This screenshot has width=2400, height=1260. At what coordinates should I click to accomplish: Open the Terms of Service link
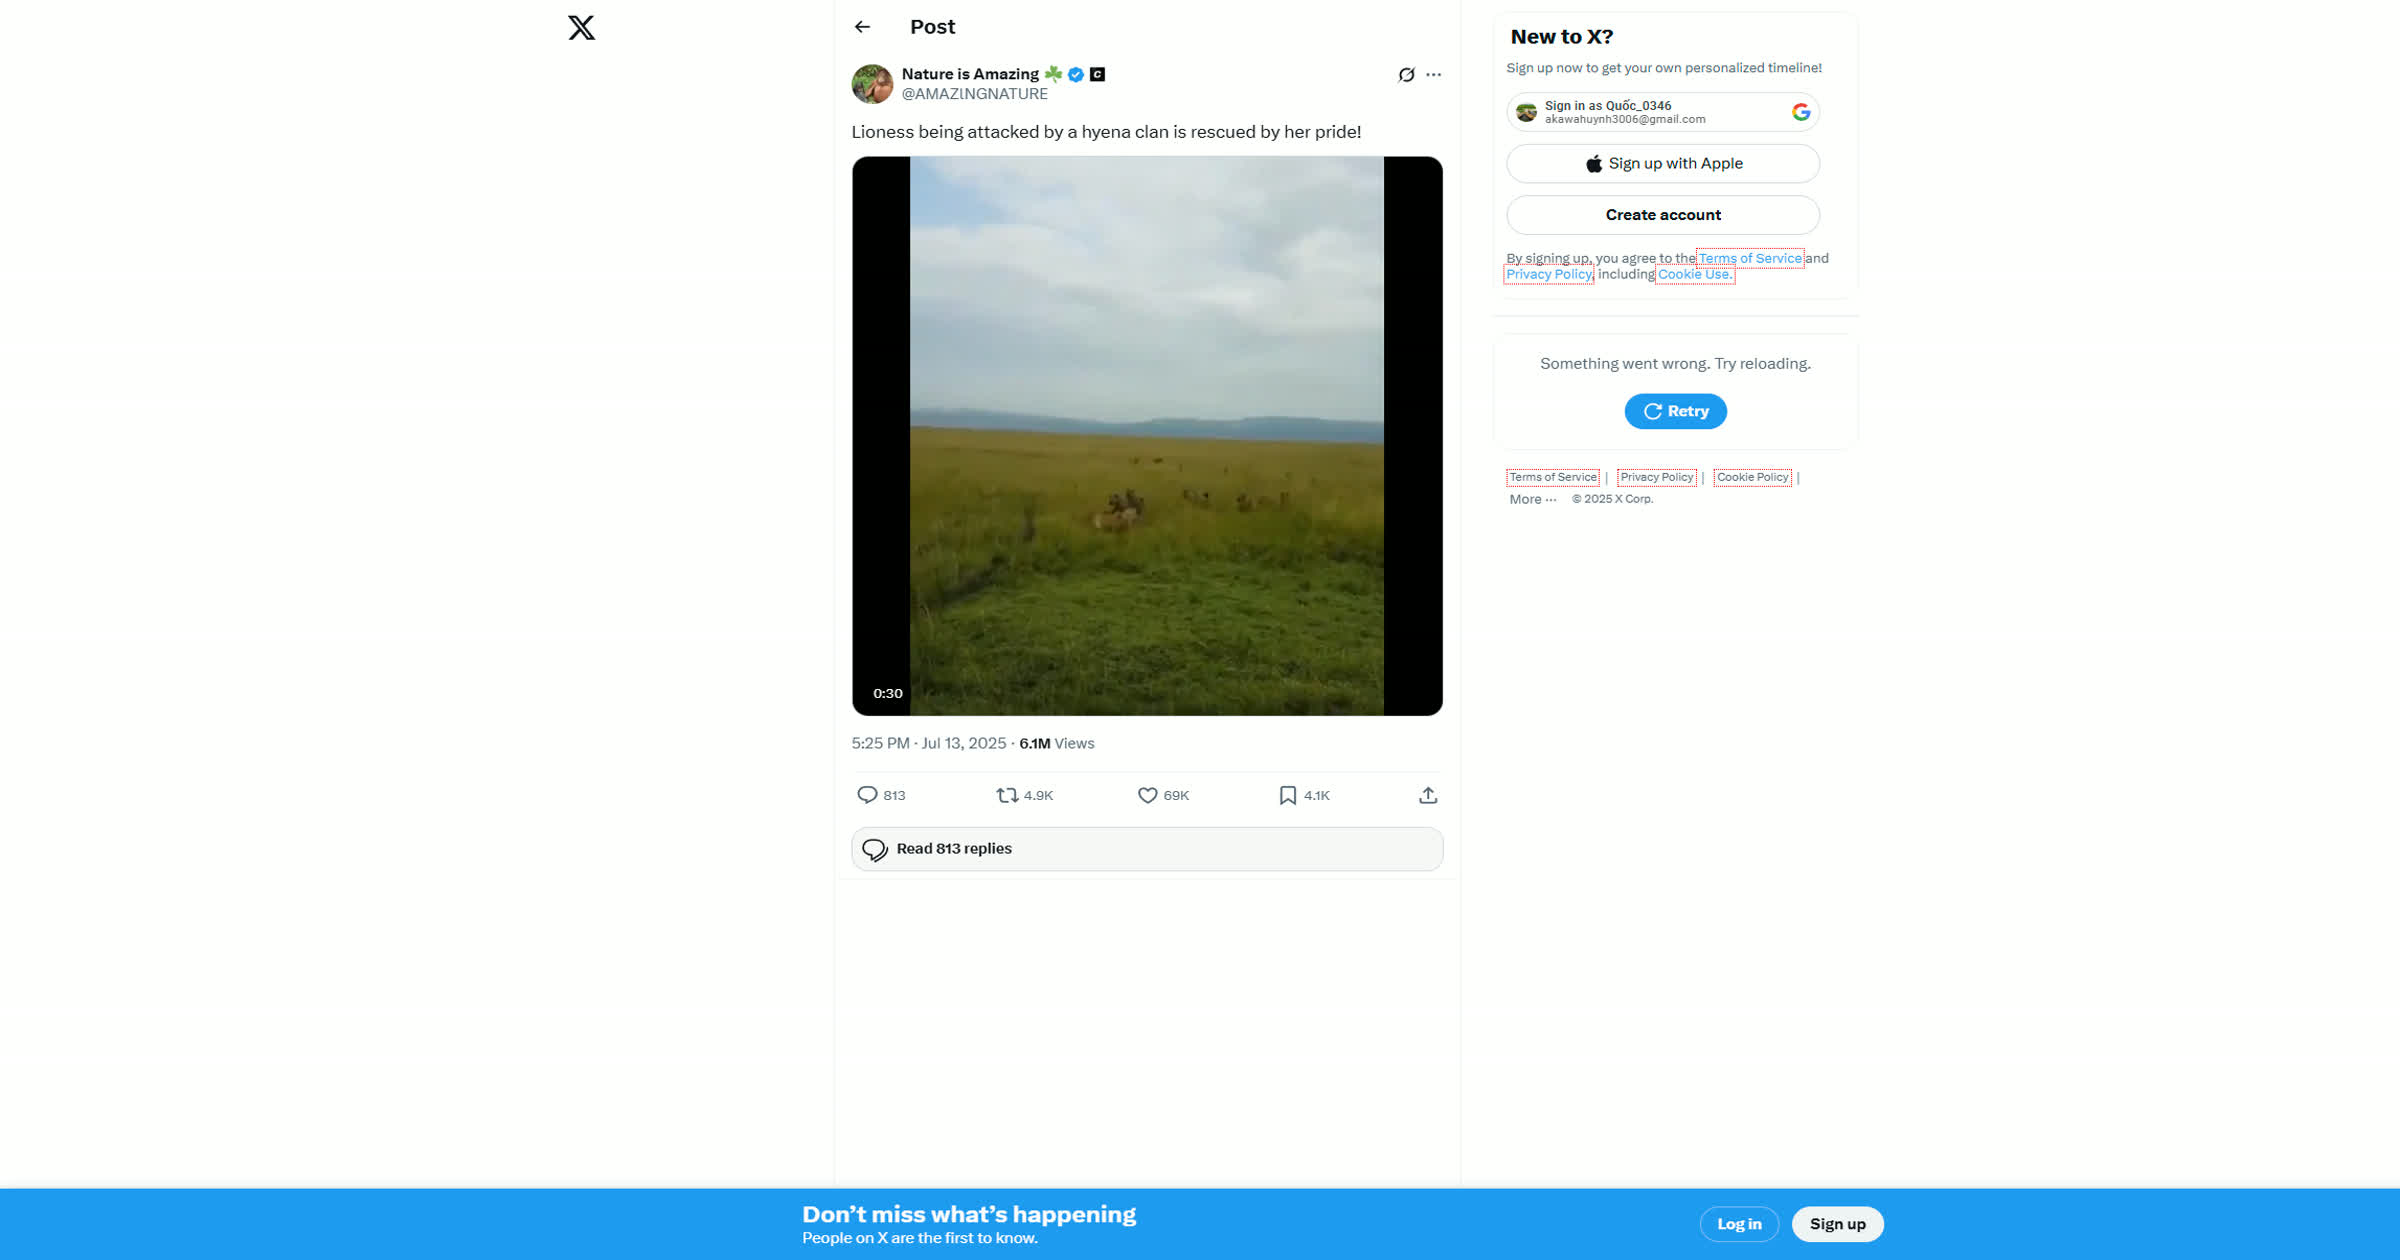[x=1750, y=258]
